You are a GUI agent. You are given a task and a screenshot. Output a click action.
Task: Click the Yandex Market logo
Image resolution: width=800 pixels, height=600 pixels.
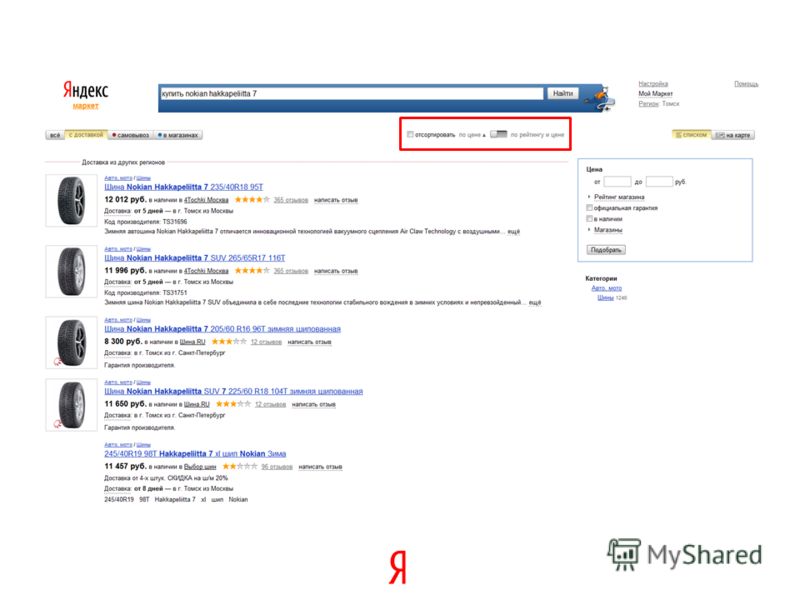[85, 94]
